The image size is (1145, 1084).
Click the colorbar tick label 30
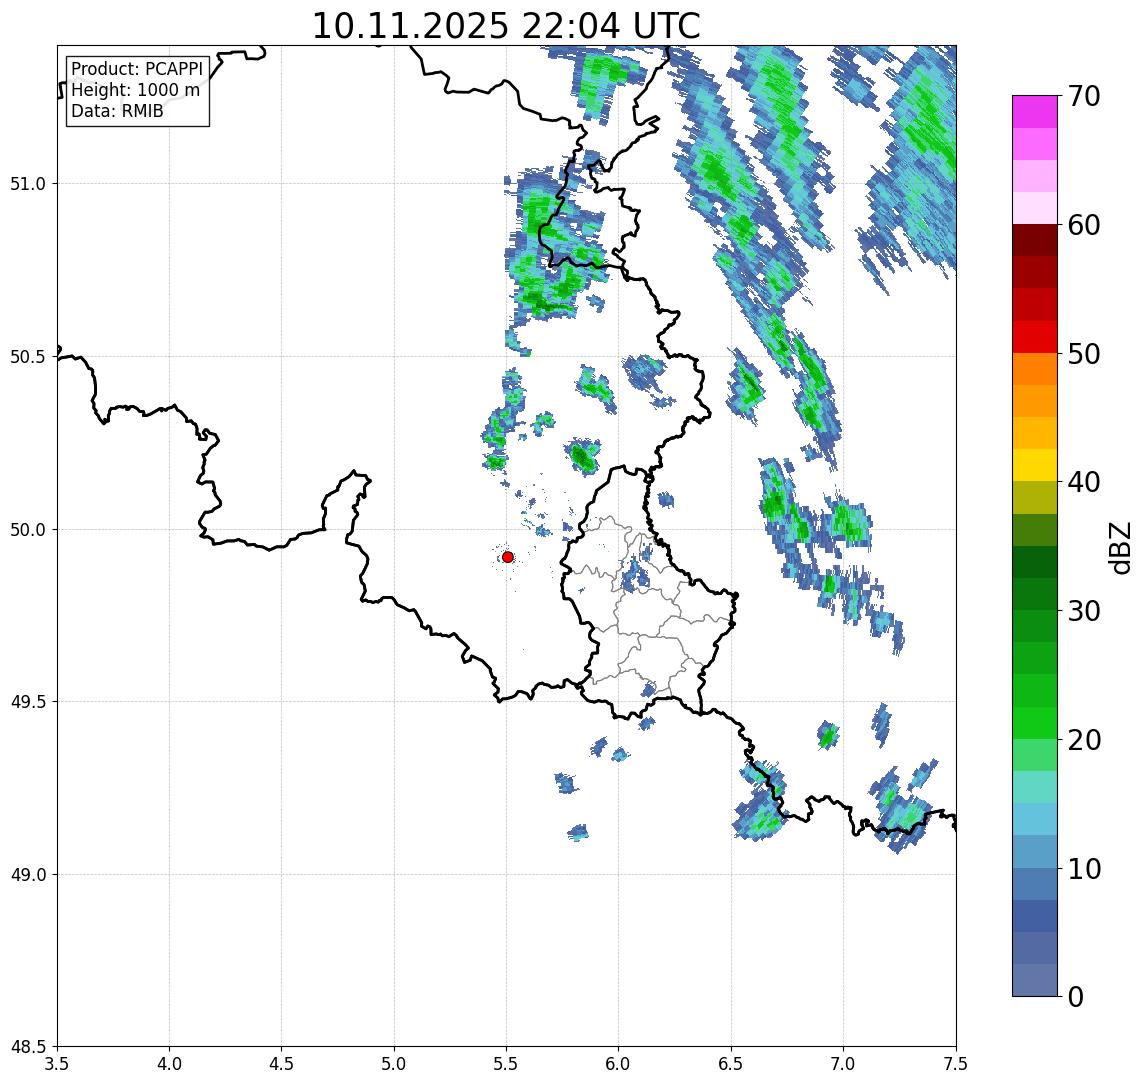1083,611
